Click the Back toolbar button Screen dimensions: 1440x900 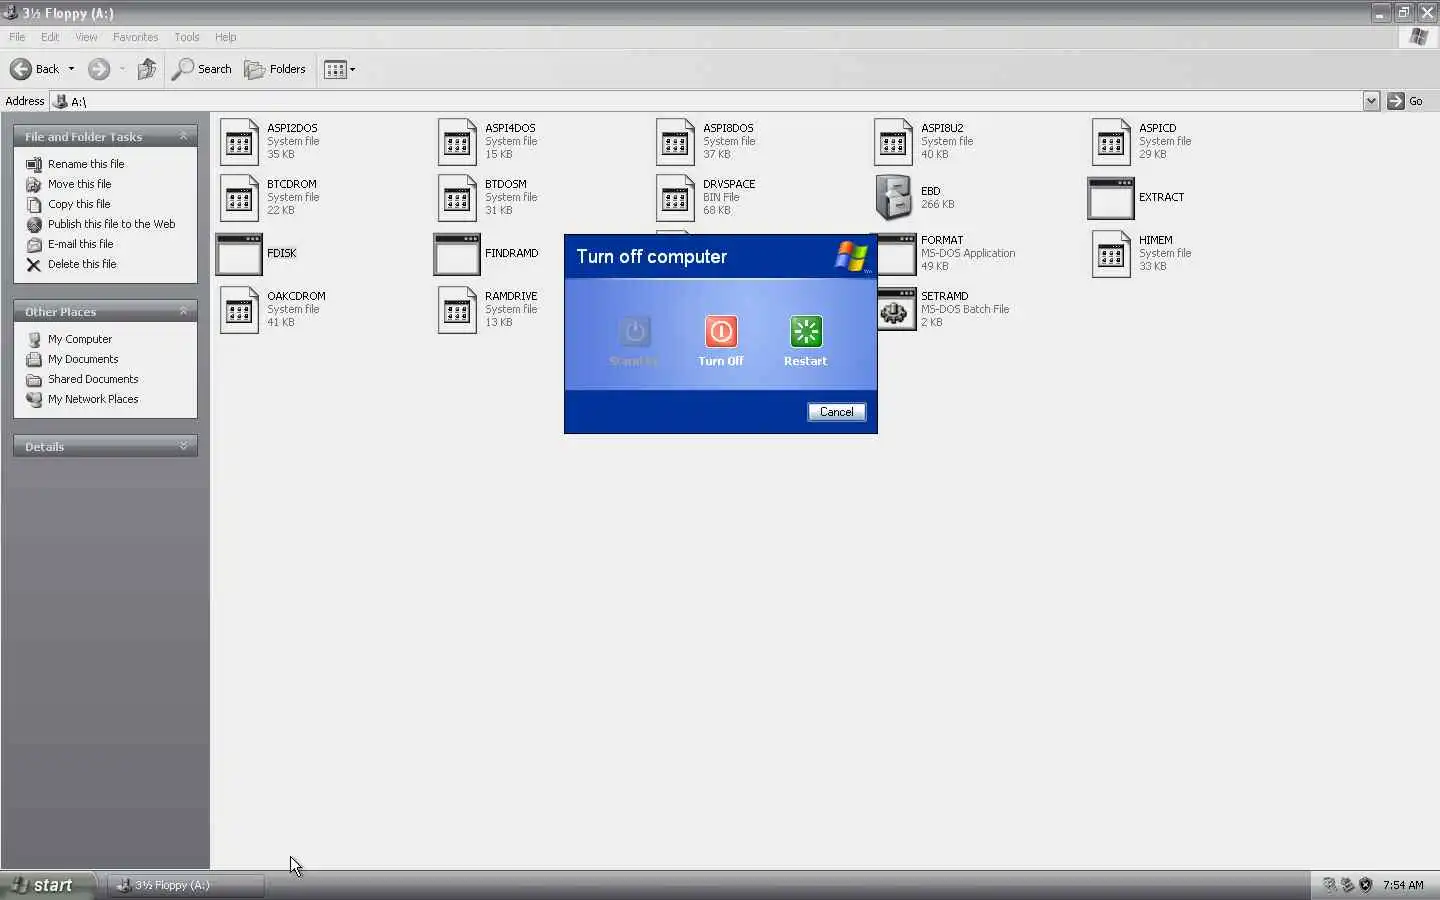point(35,69)
